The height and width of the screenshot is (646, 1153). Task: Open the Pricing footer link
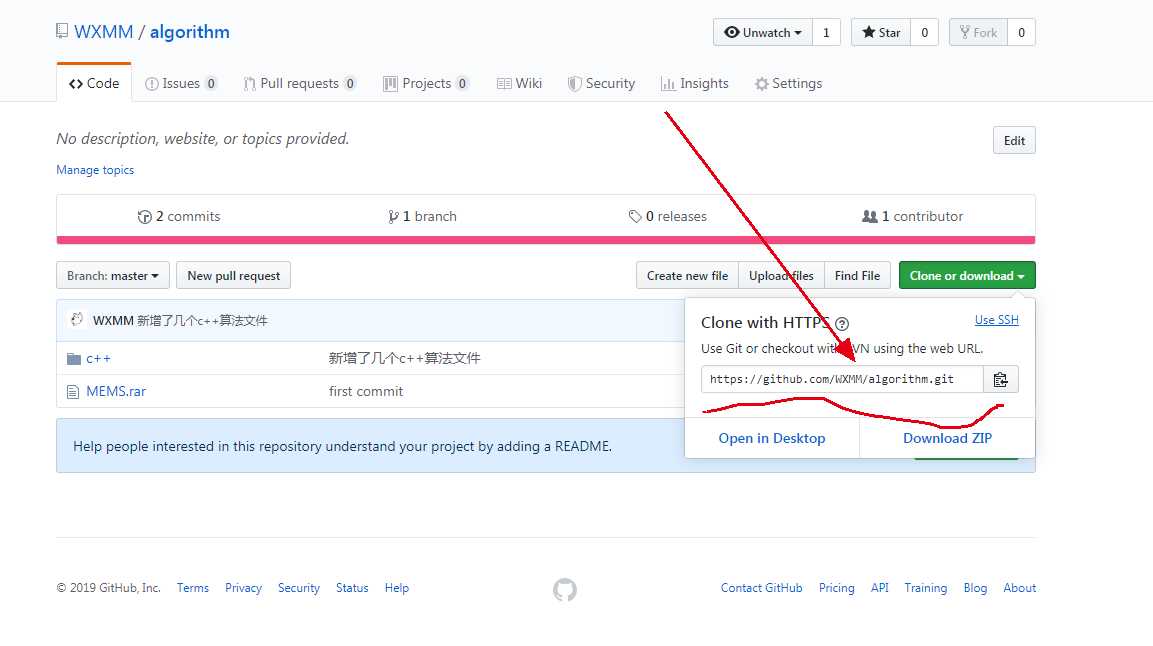(x=837, y=588)
